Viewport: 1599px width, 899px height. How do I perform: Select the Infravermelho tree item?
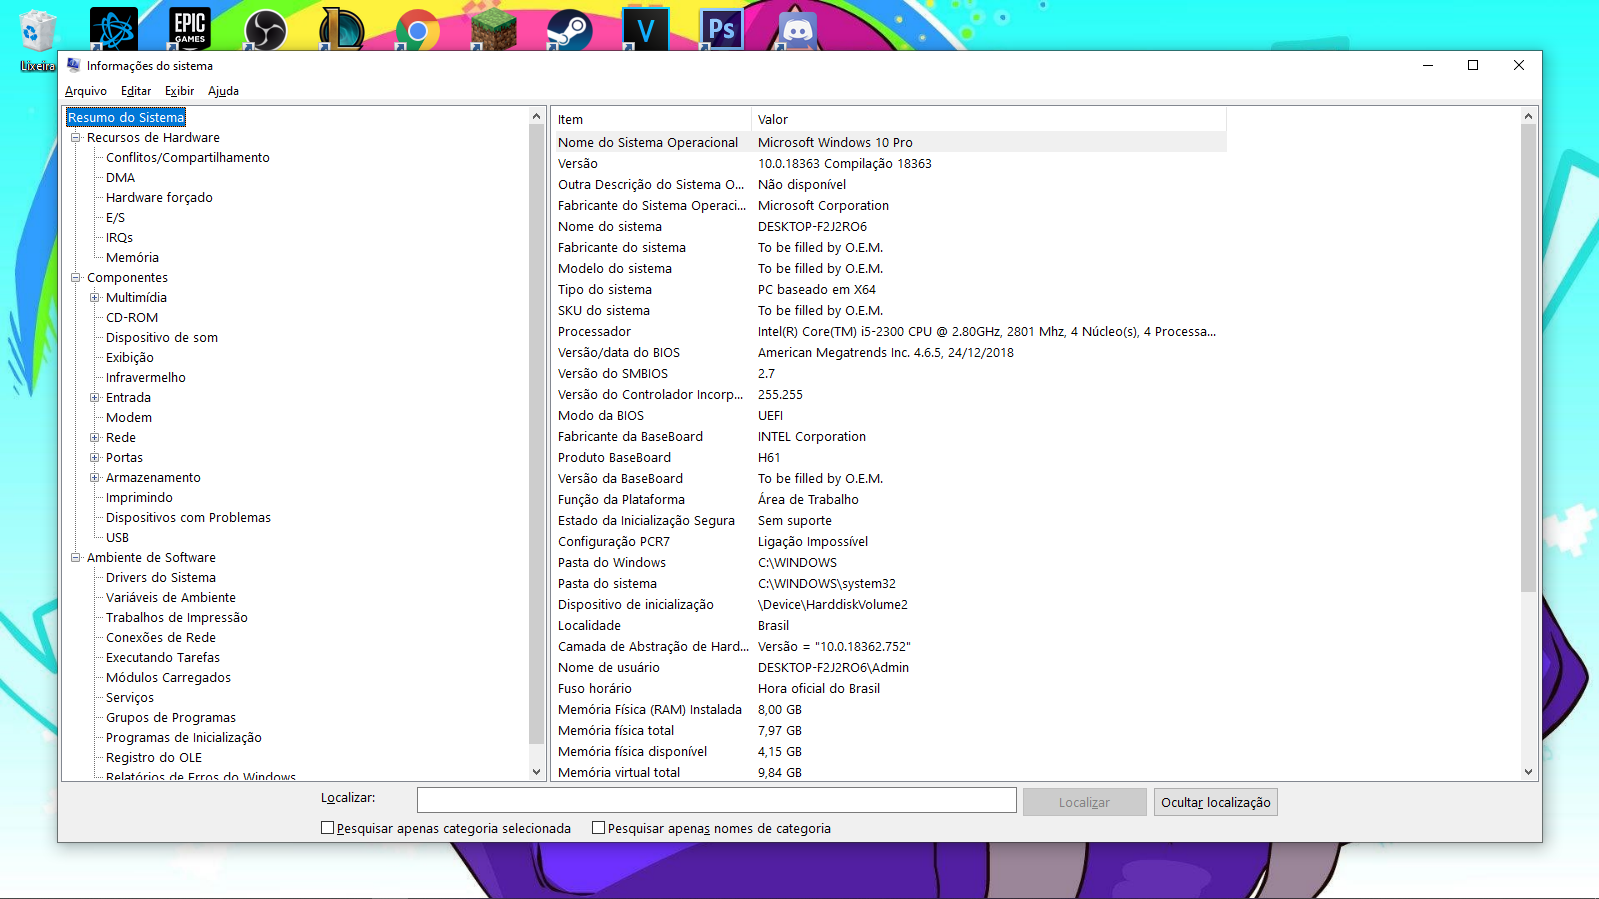click(146, 378)
